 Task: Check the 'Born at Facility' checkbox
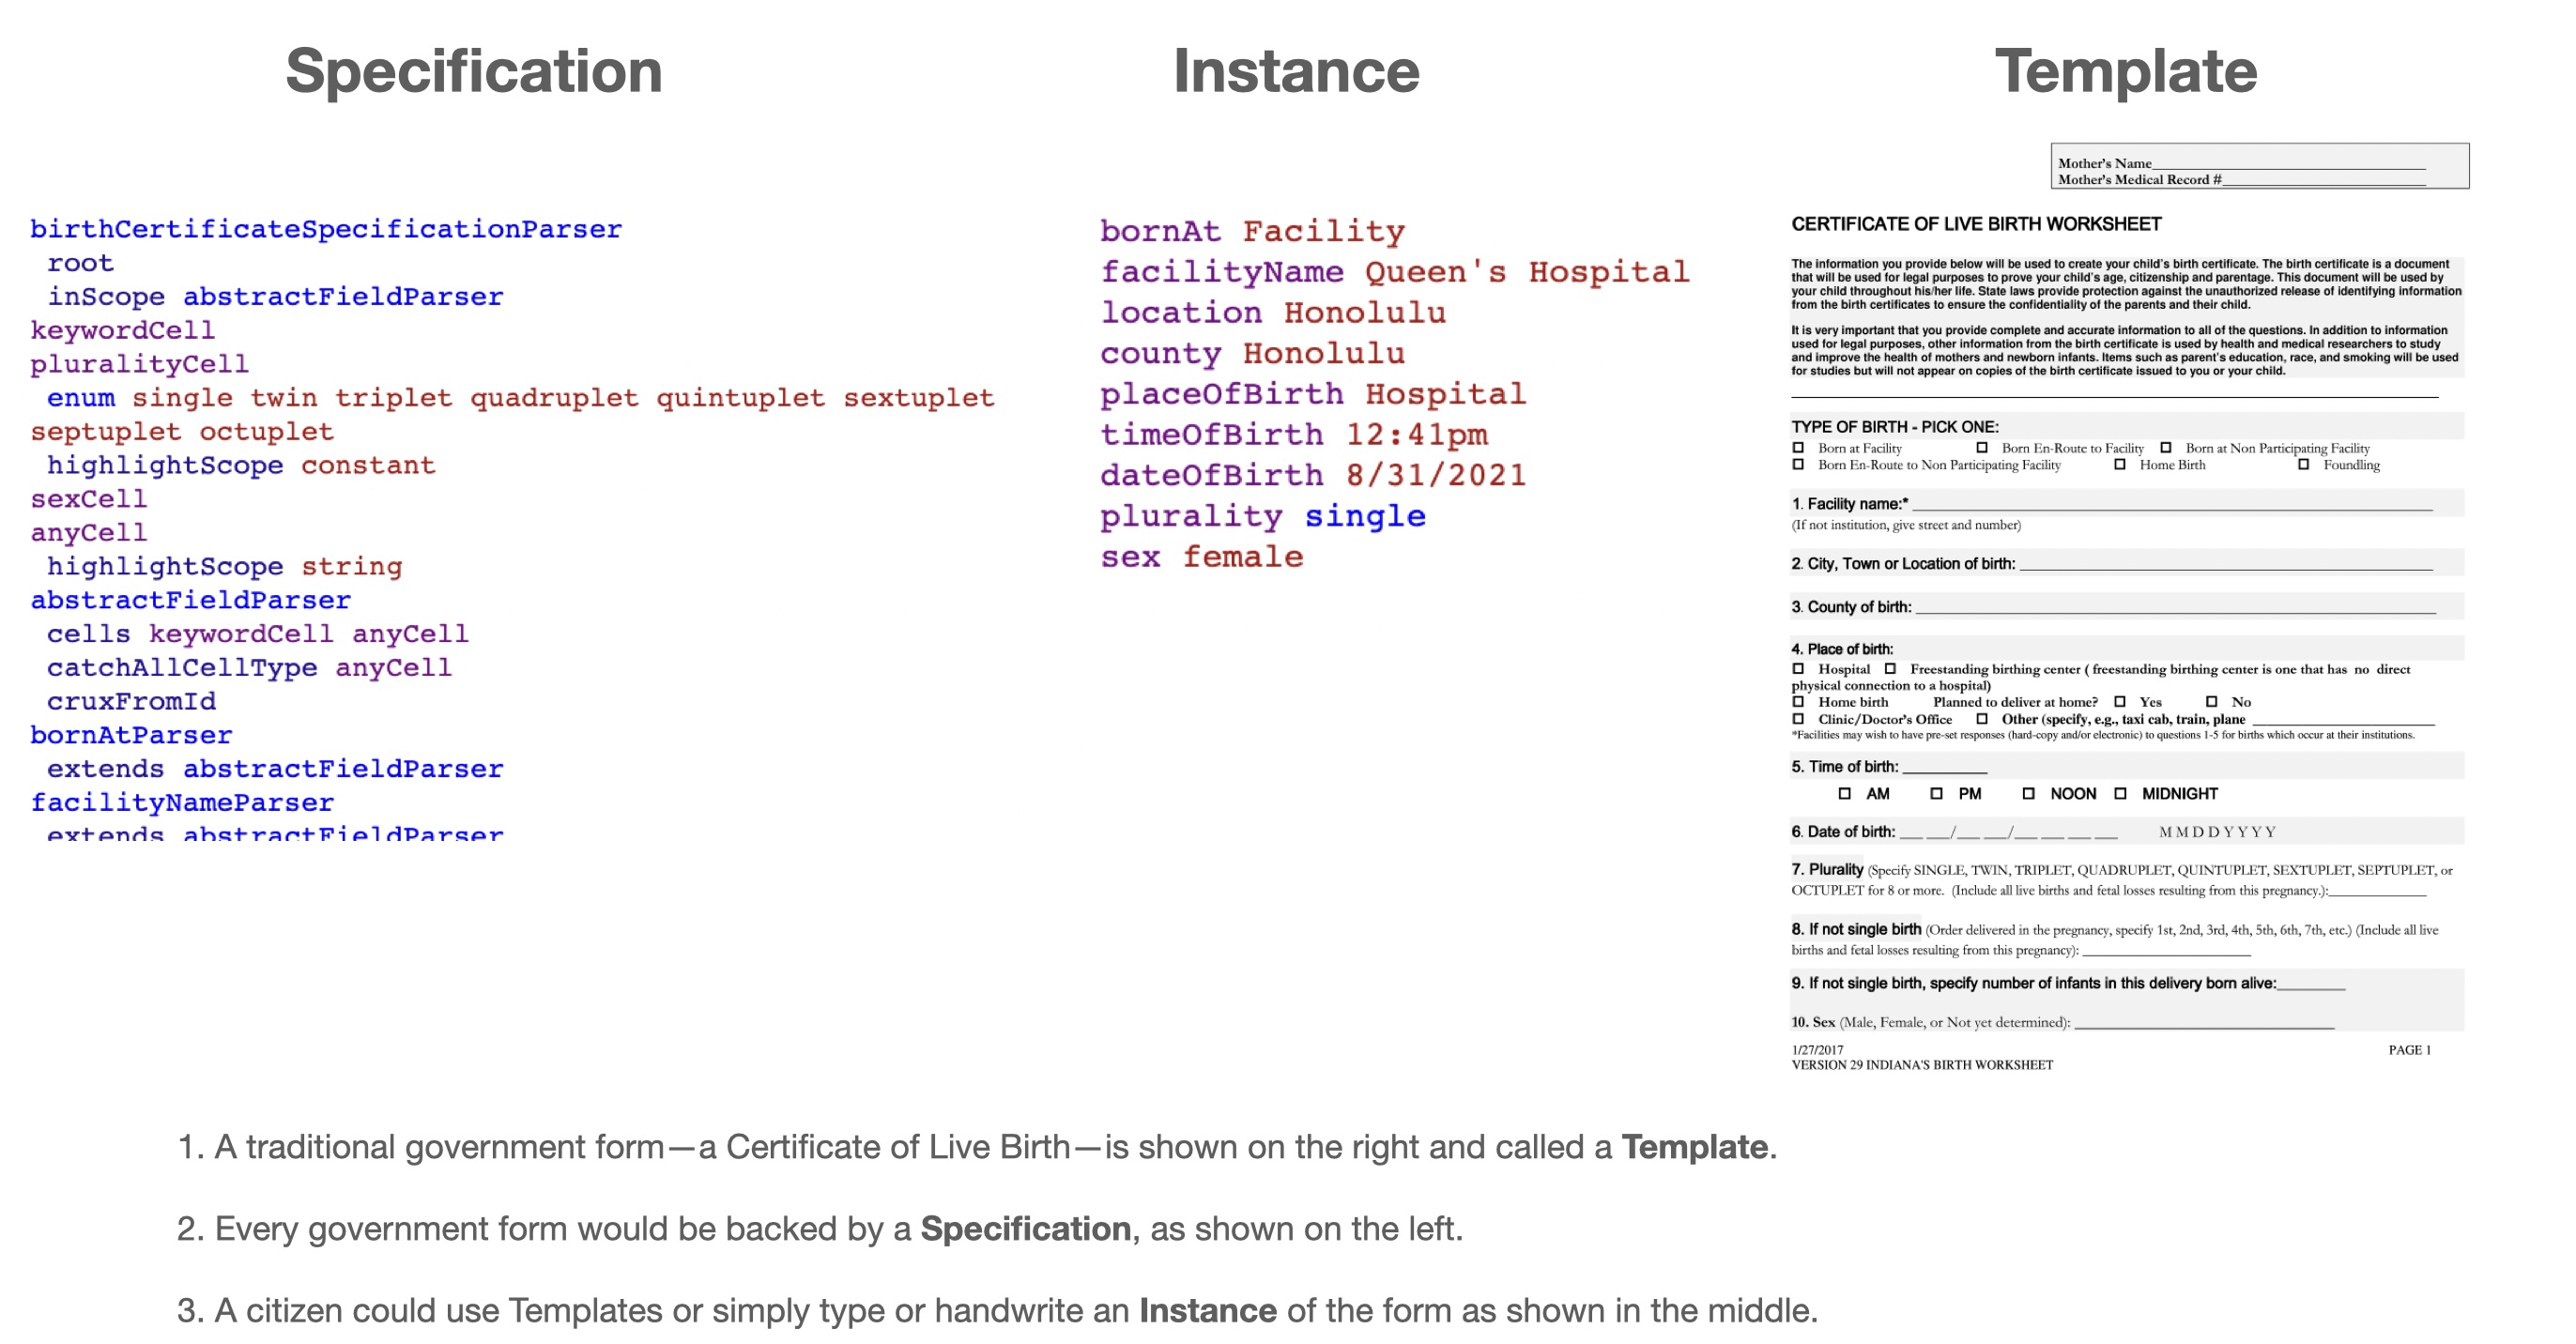click(1798, 448)
